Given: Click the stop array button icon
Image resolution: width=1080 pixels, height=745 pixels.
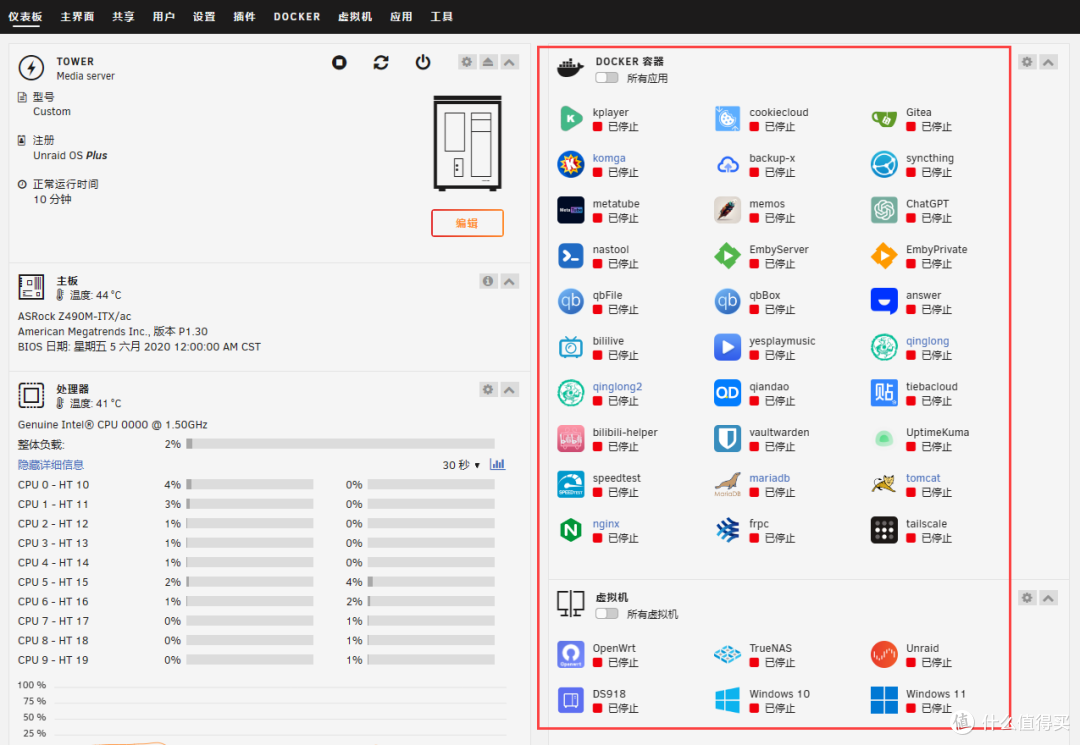Looking at the screenshot, I should (x=339, y=63).
